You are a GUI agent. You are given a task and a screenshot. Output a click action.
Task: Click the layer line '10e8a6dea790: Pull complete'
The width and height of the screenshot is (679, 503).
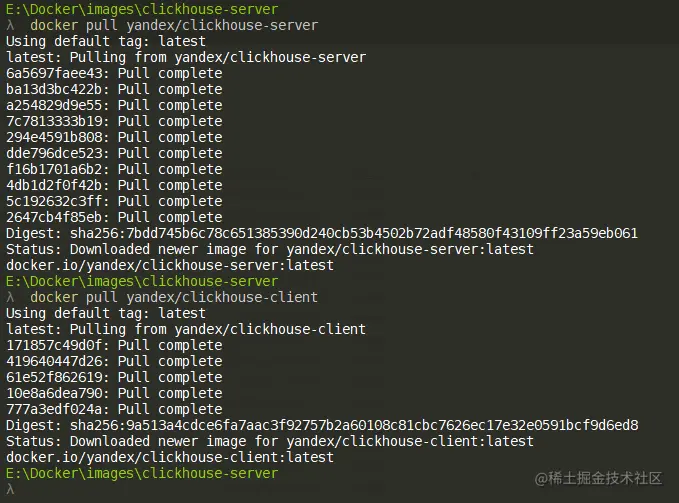coord(114,393)
